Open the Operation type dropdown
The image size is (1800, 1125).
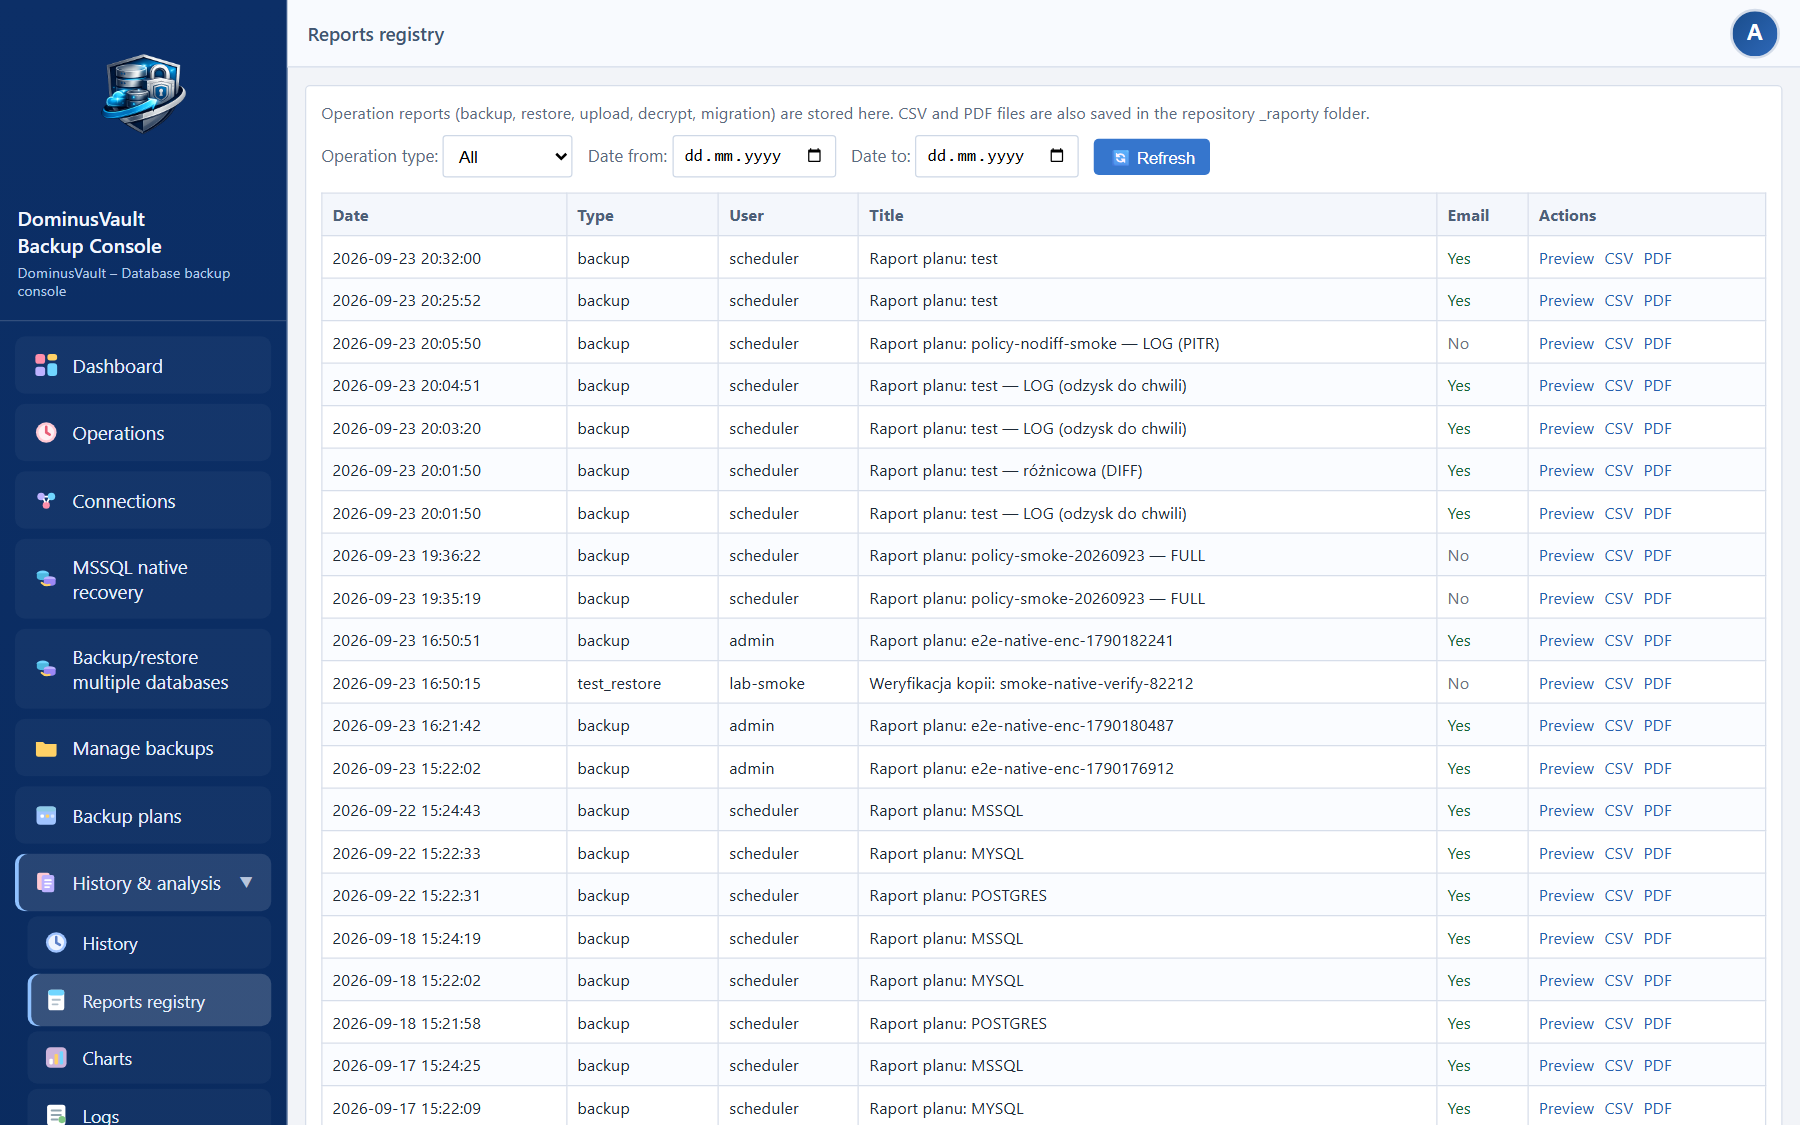click(508, 156)
